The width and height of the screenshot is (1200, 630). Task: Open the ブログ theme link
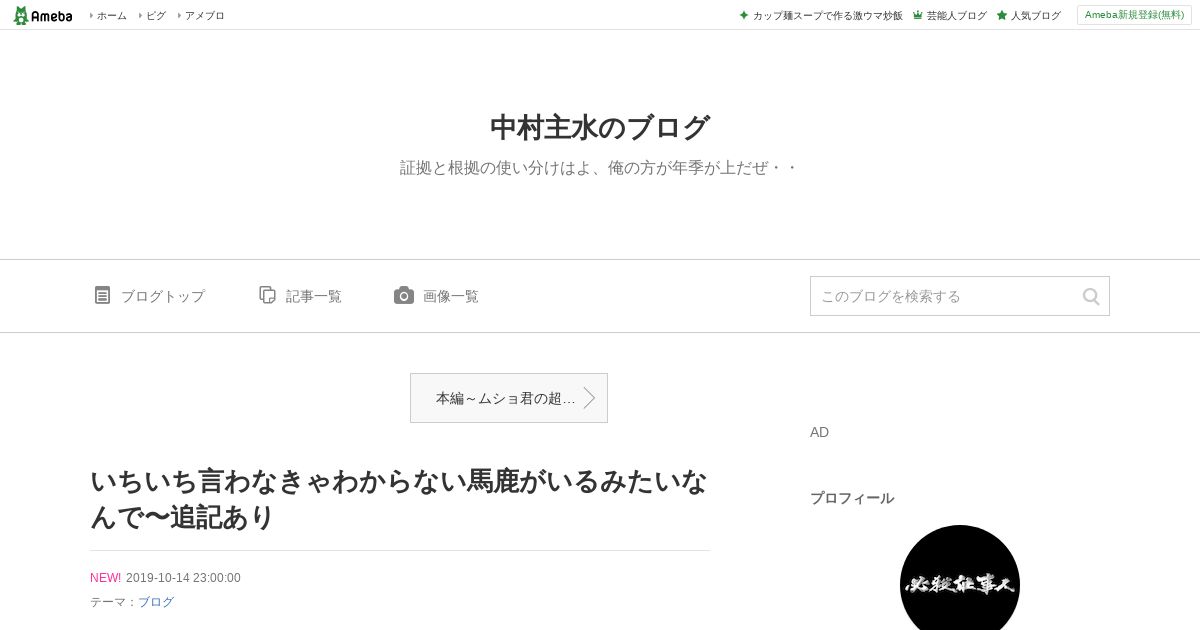pyautogui.click(x=156, y=602)
